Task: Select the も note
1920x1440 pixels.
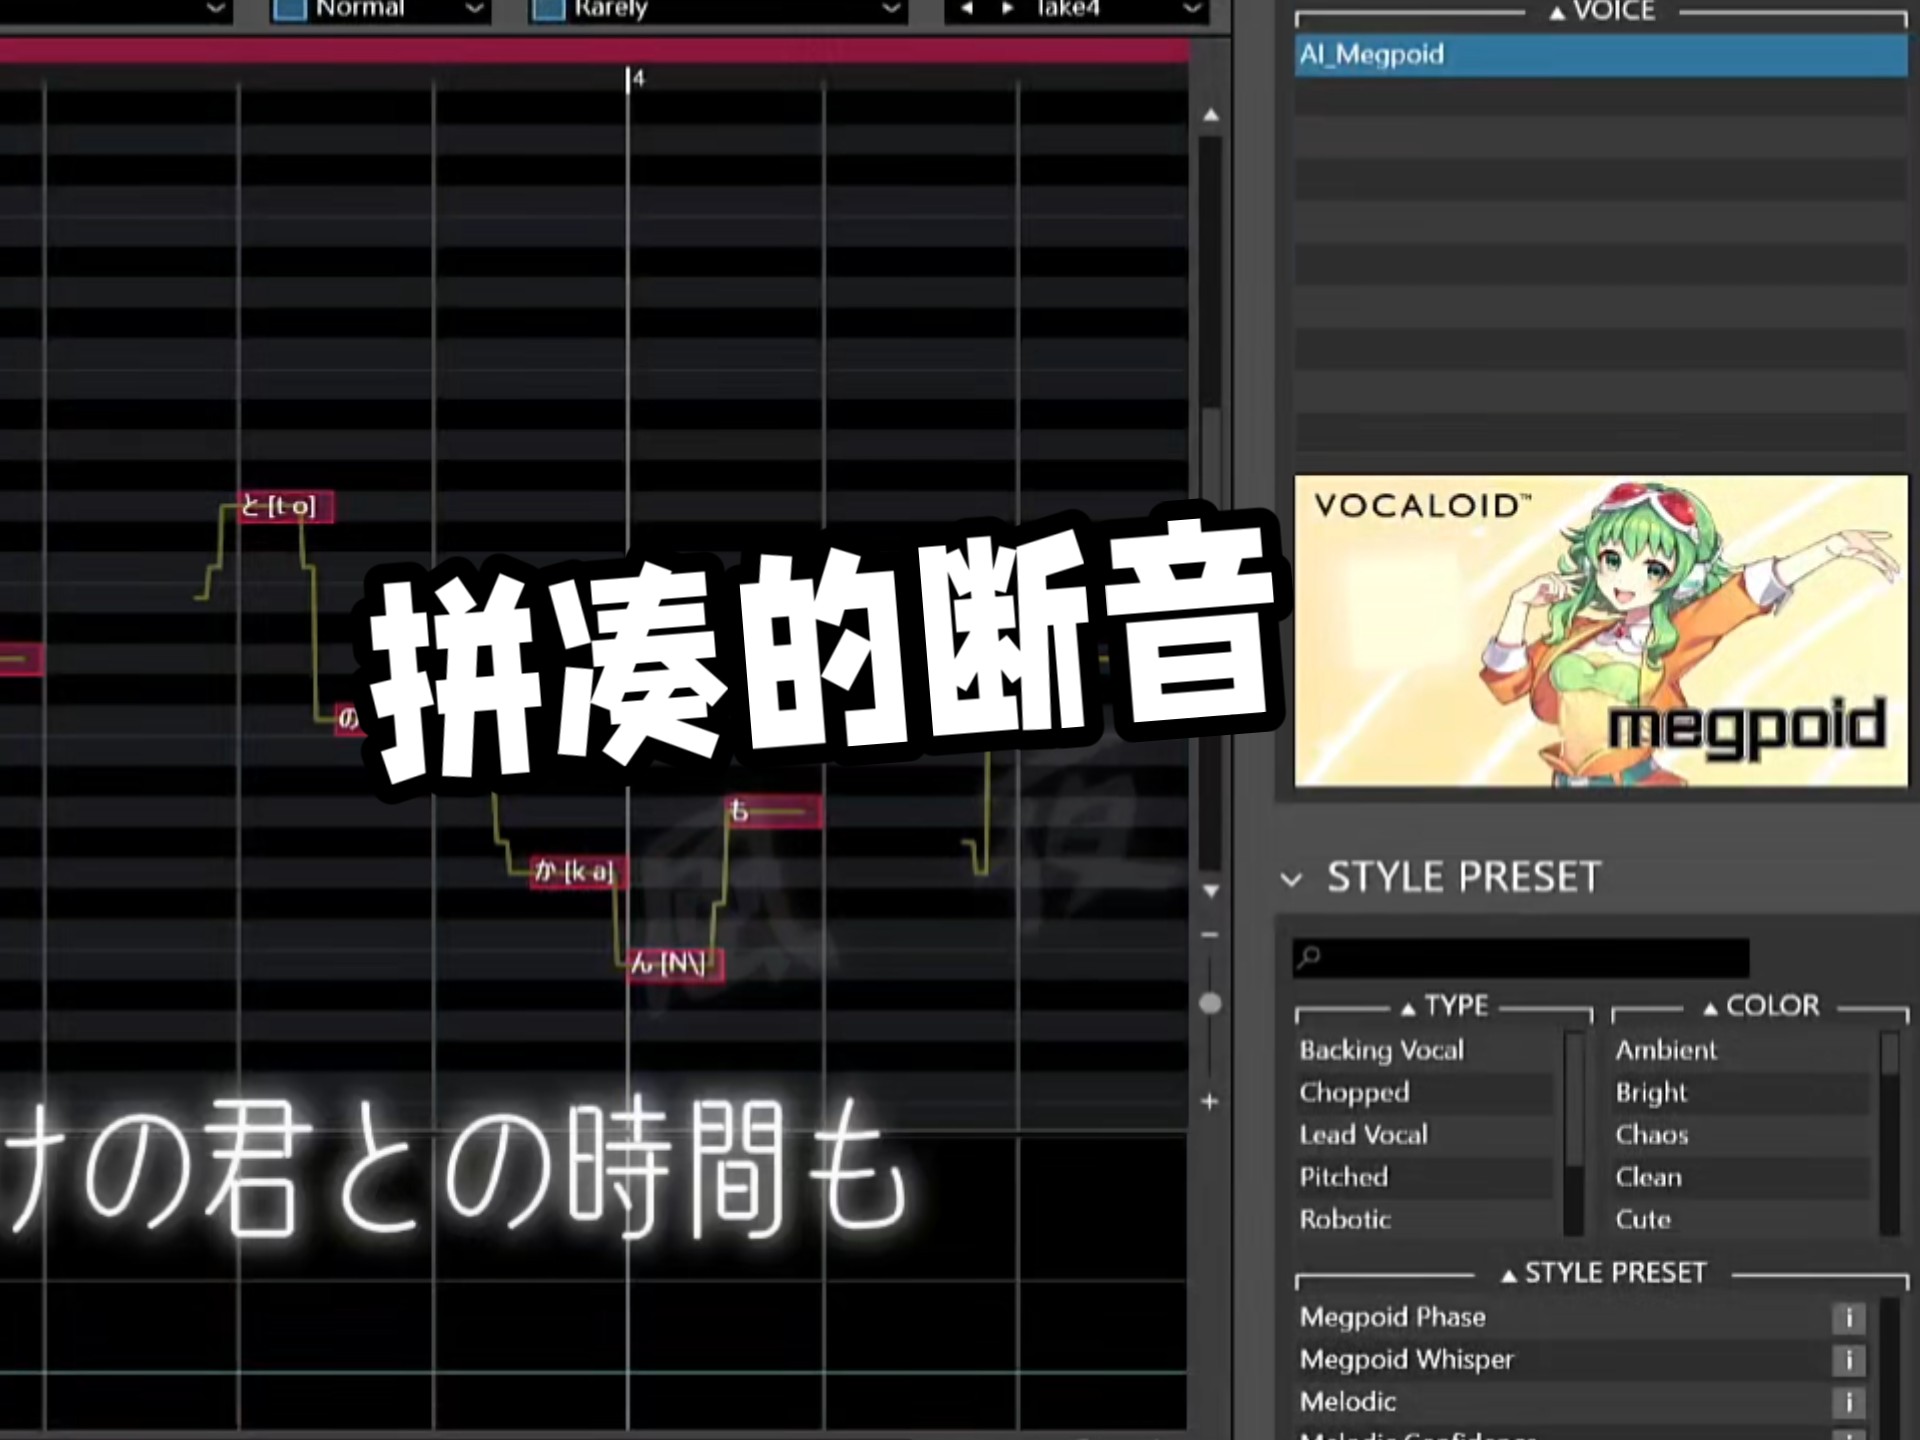Action: 775,812
